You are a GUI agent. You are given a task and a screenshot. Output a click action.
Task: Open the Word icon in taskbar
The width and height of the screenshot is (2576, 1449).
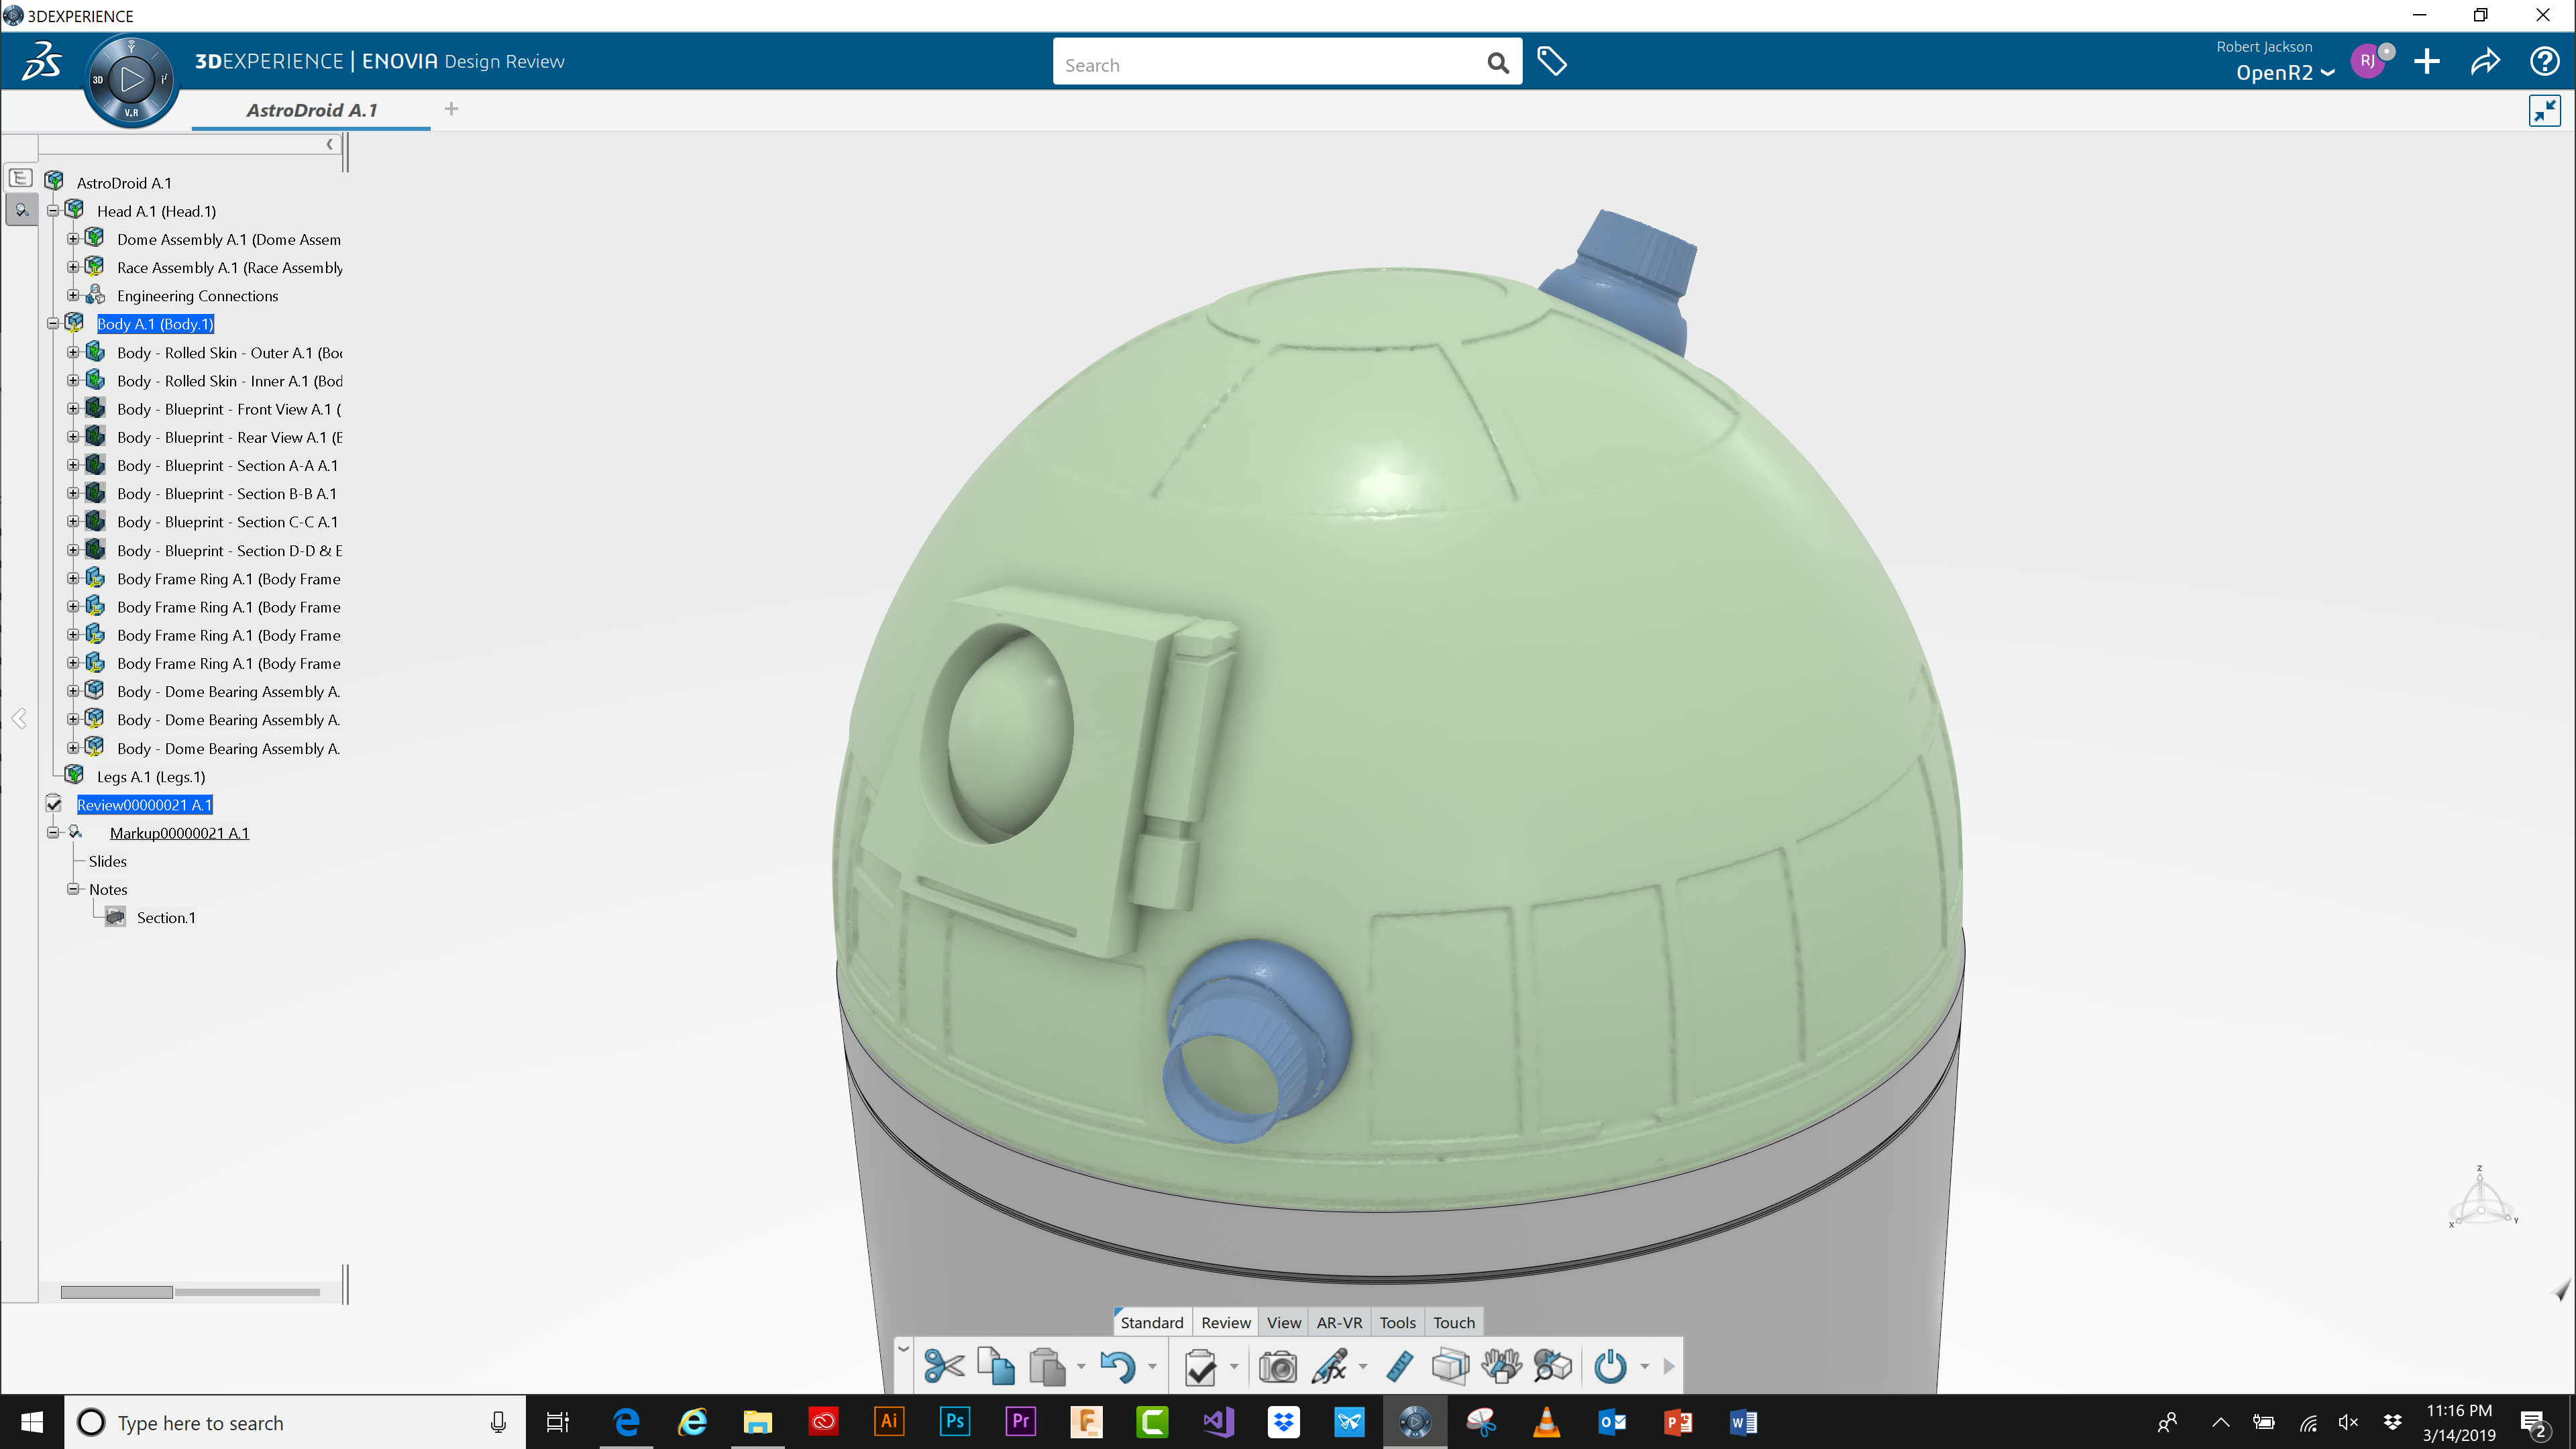click(1743, 1421)
